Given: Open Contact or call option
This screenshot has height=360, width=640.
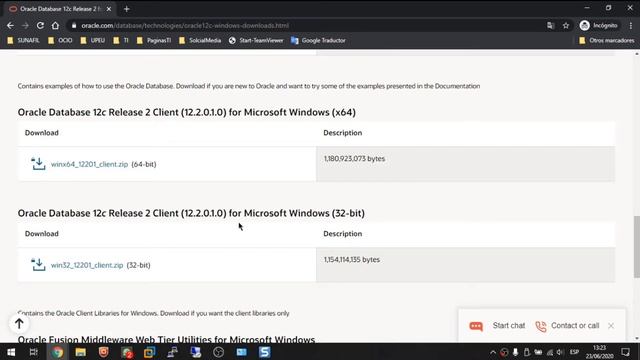Looking at the screenshot, I should (x=575, y=326).
